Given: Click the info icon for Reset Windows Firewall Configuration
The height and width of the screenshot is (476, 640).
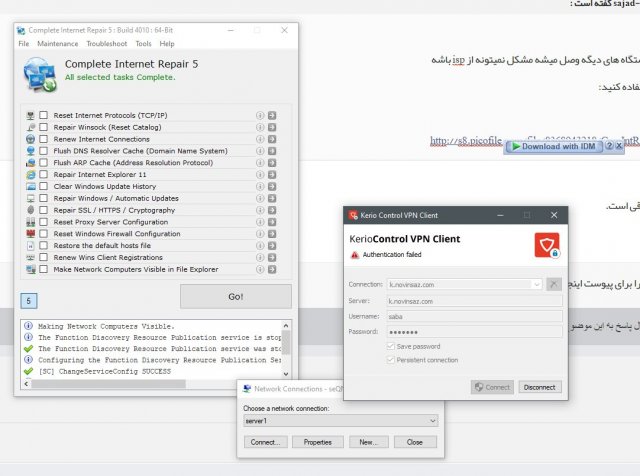Looking at the screenshot, I should tap(261, 233).
